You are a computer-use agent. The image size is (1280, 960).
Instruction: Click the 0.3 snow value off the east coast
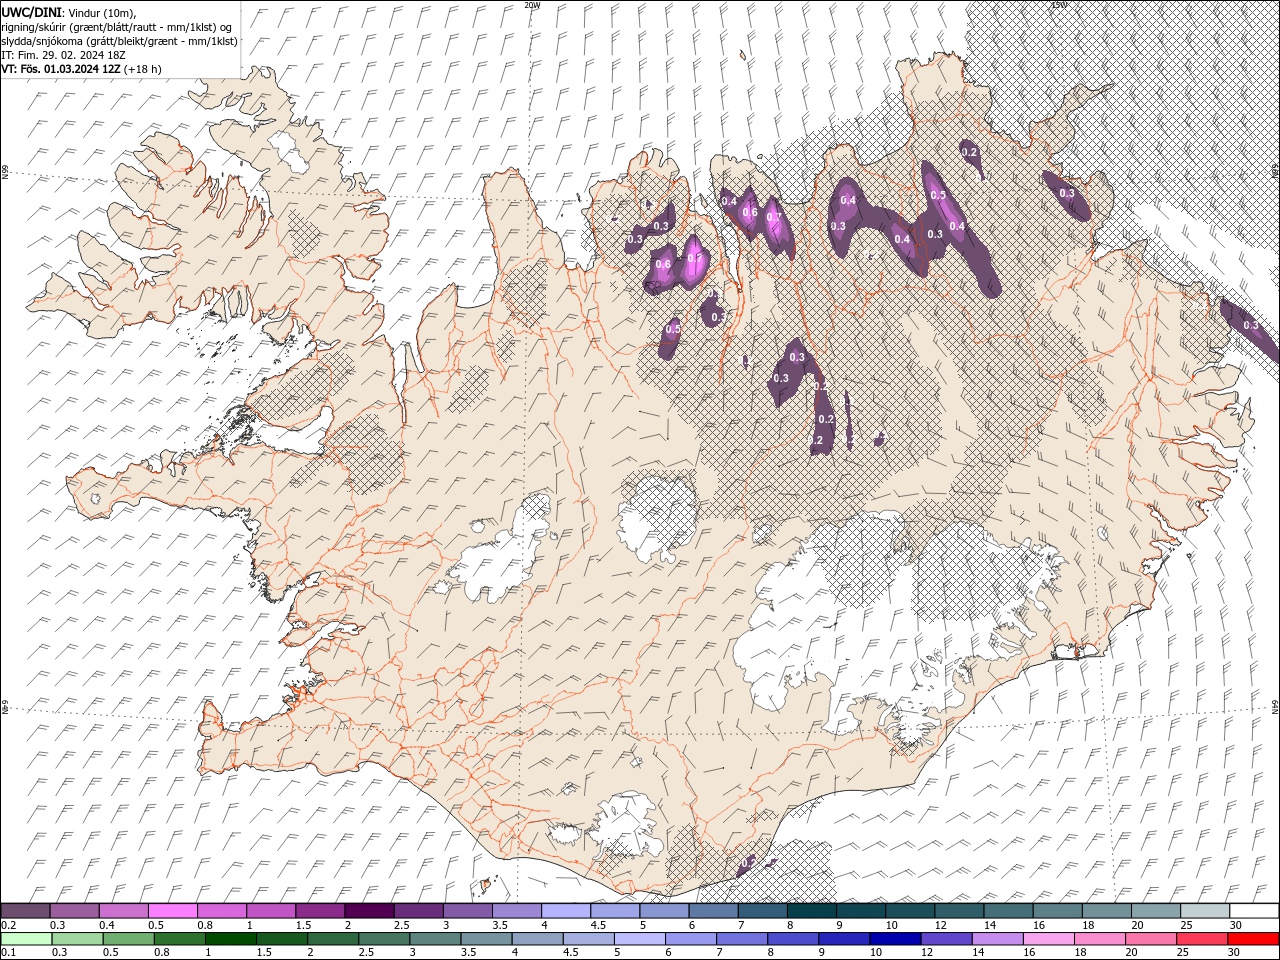[1251, 326]
